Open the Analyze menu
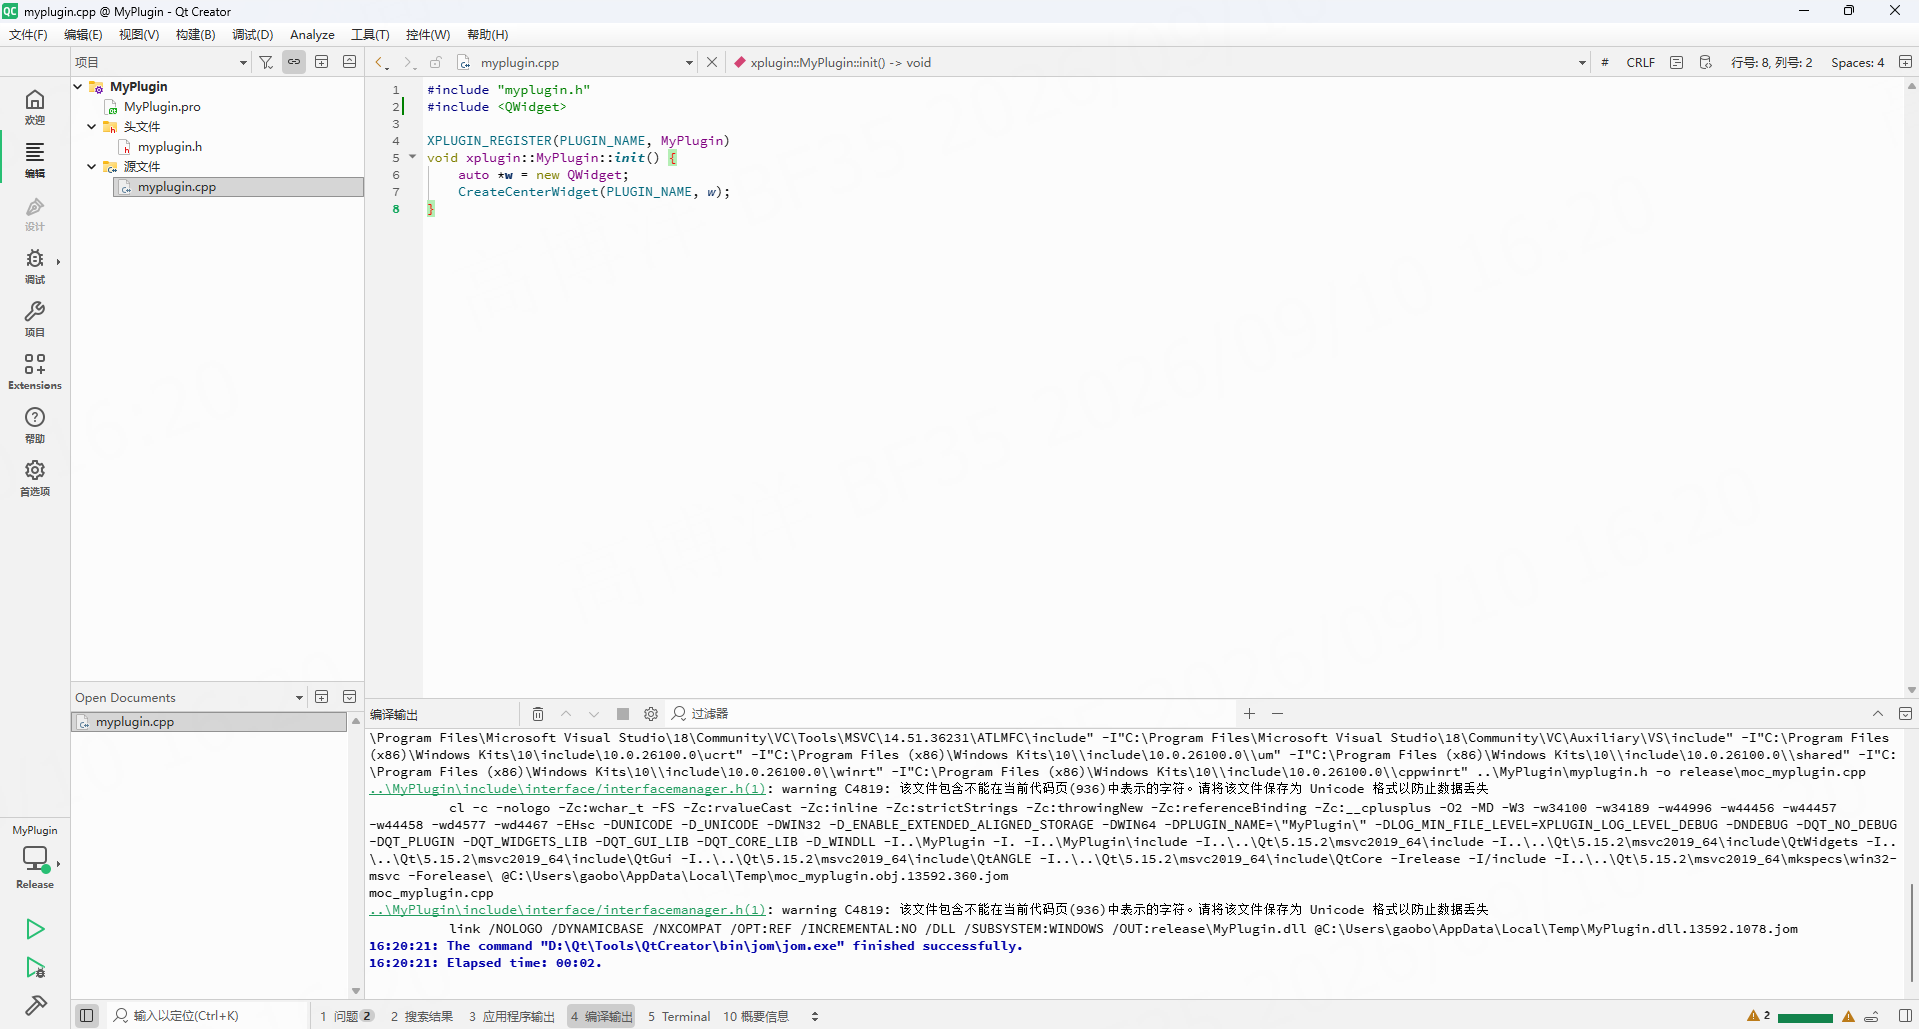The image size is (1919, 1029). [x=312, y=35]
